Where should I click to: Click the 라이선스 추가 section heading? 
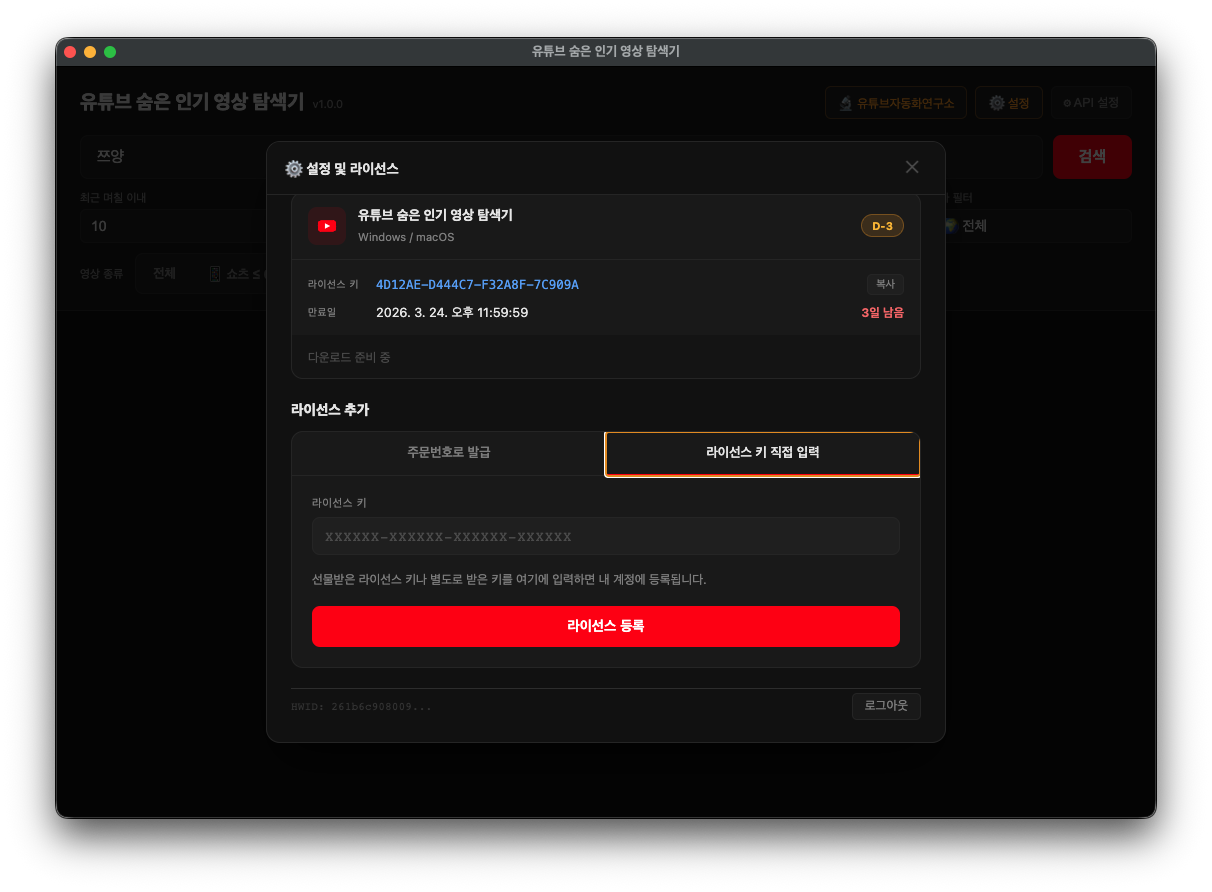pos(330,410)
